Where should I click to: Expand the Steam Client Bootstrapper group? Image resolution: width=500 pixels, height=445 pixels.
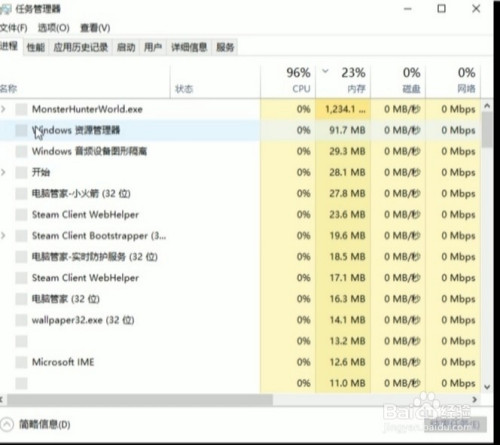point(3,236)
